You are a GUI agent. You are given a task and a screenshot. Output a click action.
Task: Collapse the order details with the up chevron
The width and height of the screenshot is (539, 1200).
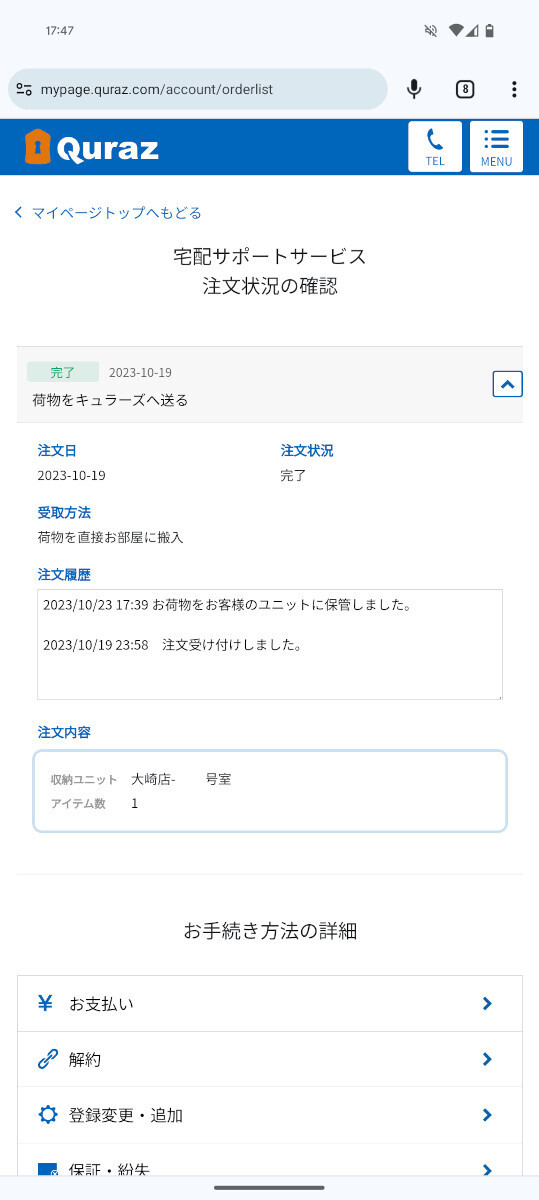click(x=508, y=383)
